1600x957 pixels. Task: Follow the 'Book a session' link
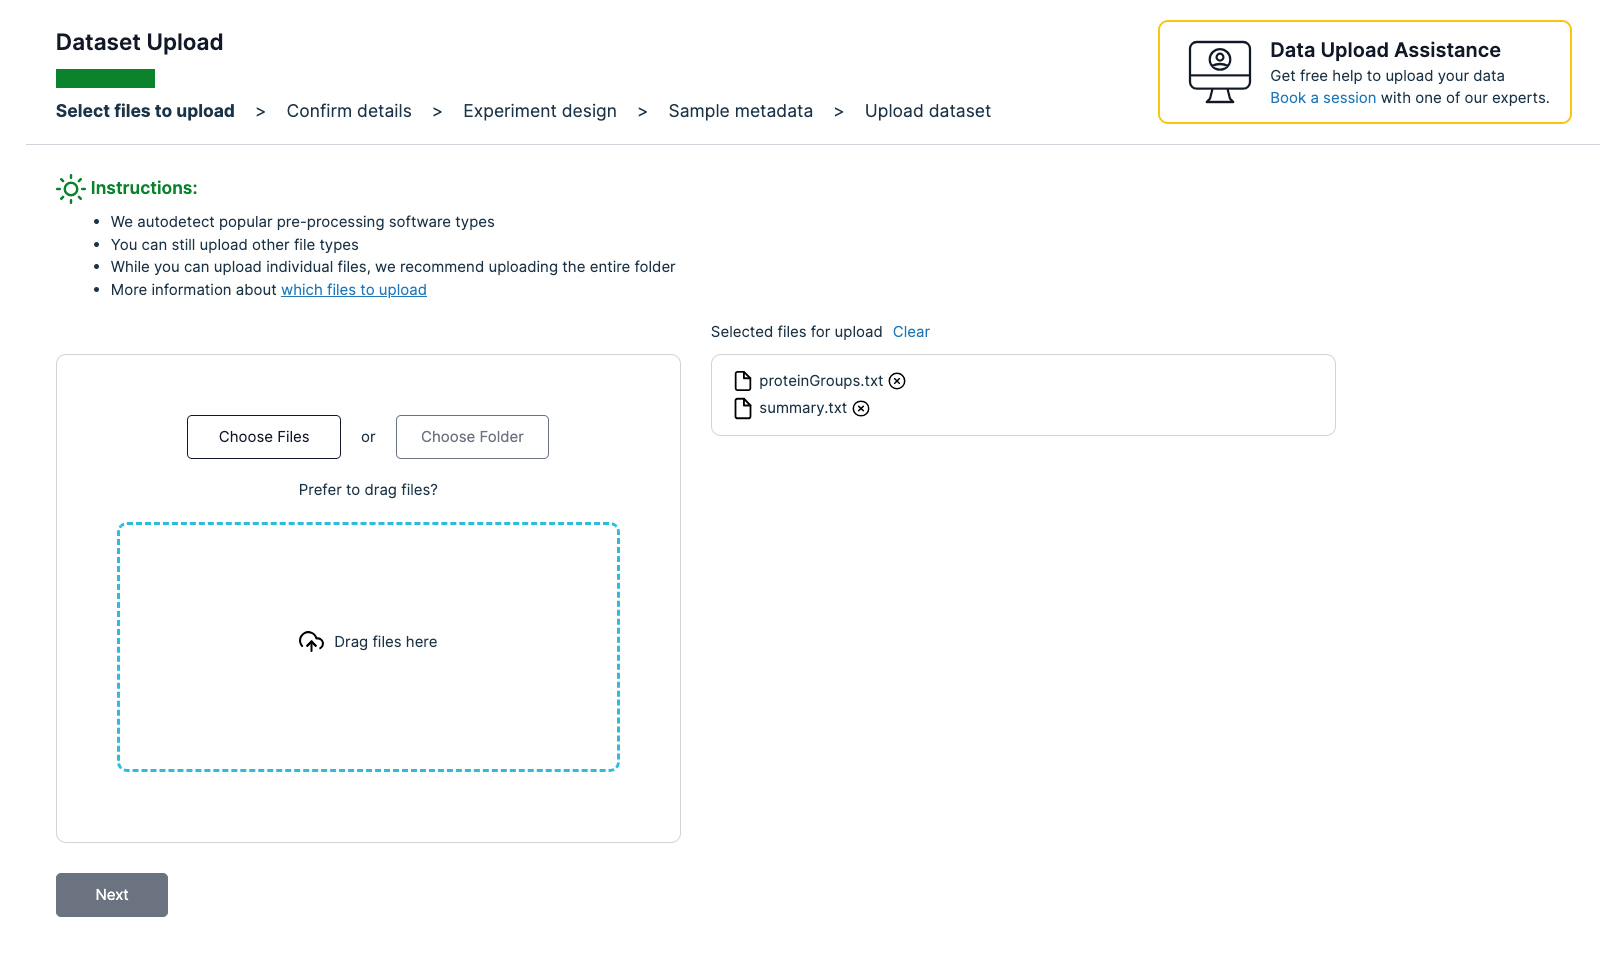1323,98
